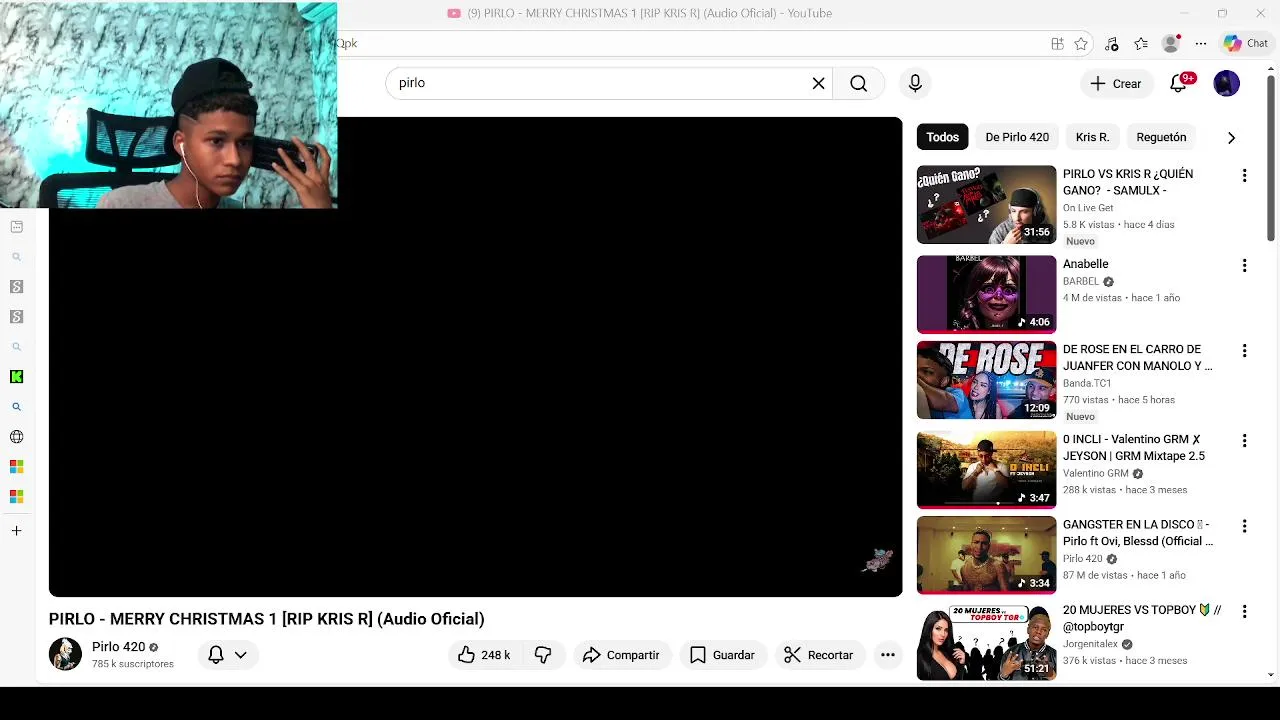Dislike the Merry Christmas video

(543, 655)
